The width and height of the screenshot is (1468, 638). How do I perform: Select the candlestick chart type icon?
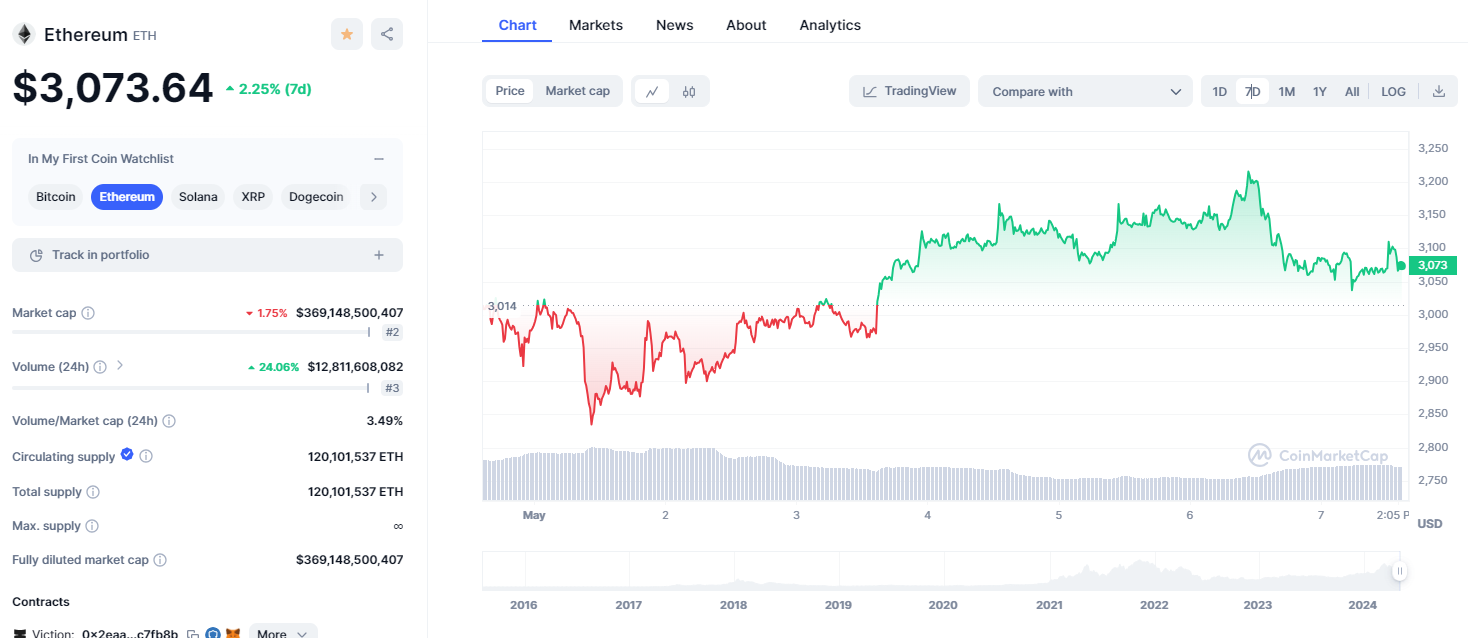pos(689,91)
